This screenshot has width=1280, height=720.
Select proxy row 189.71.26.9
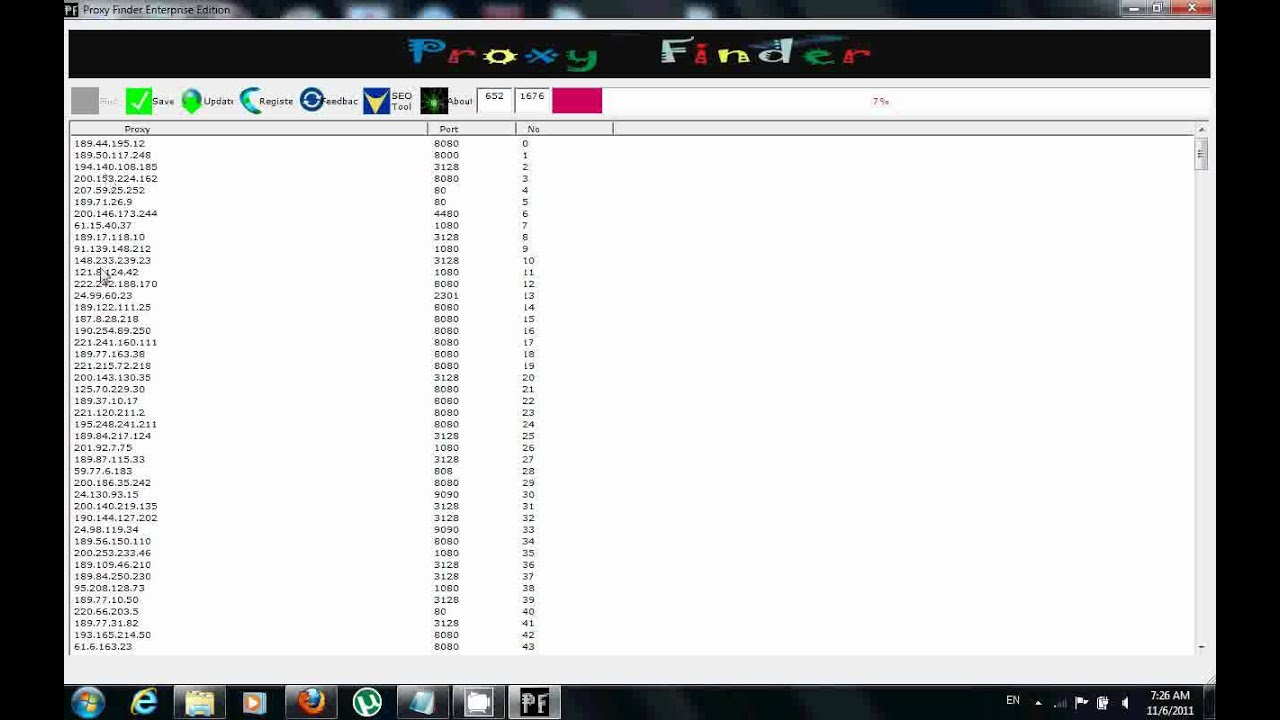[103, 202]
